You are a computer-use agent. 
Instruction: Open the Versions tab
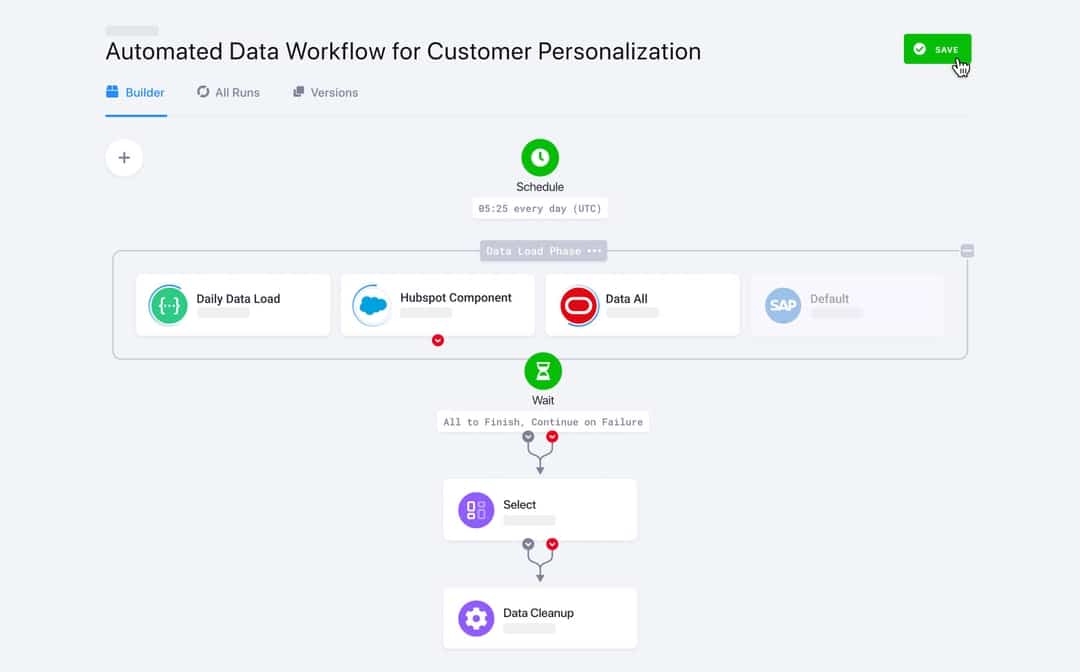(324, 92)
